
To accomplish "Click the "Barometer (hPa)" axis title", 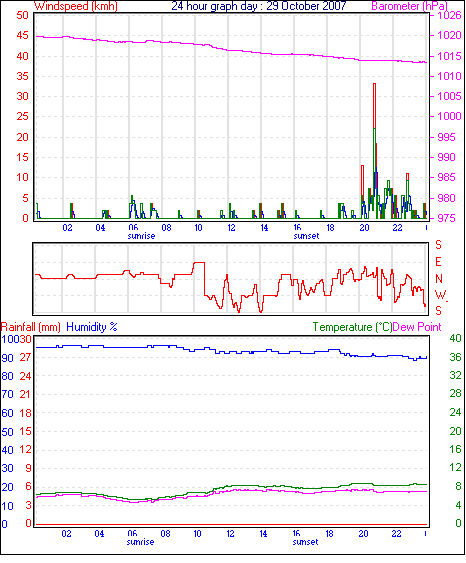I will pyautogui.click(x=410, y=6).
